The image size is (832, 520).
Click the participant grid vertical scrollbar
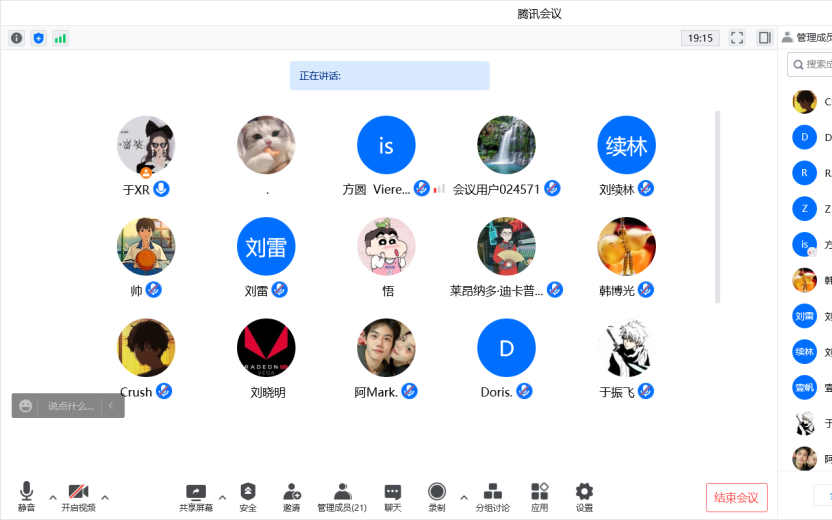click(x=717, y=207)
